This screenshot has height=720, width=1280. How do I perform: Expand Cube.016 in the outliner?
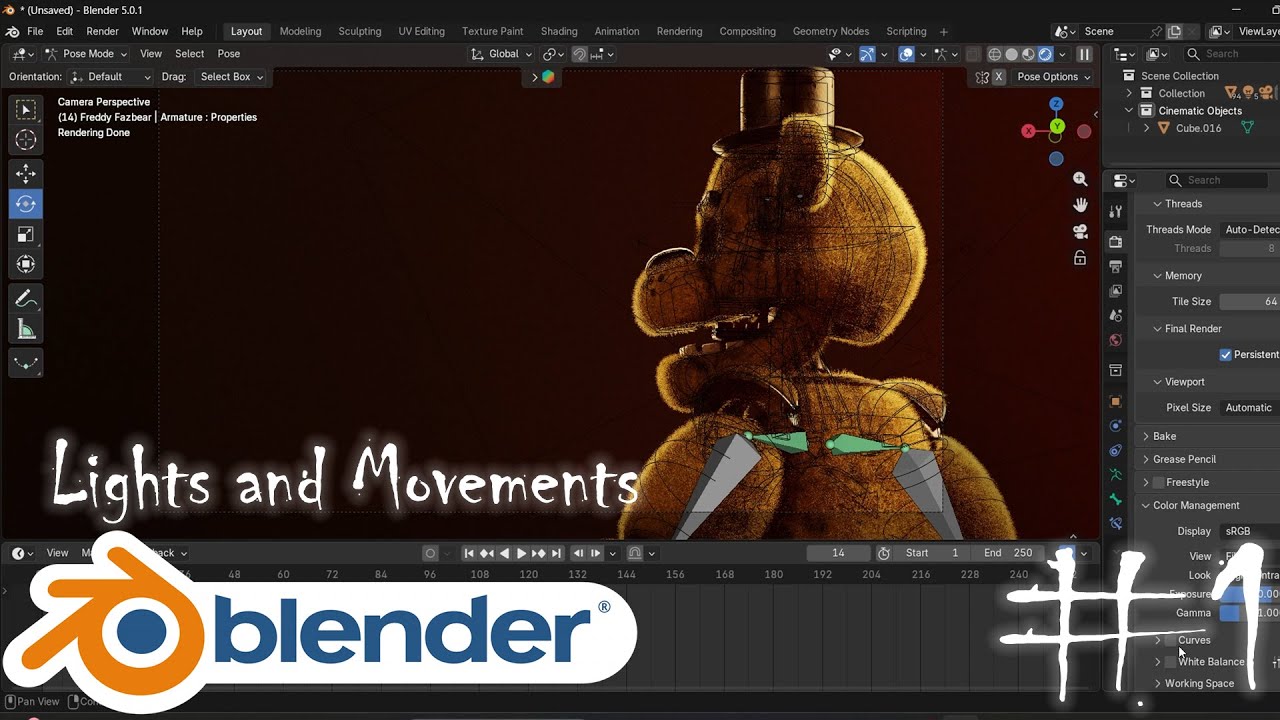tap(1146, 128)
